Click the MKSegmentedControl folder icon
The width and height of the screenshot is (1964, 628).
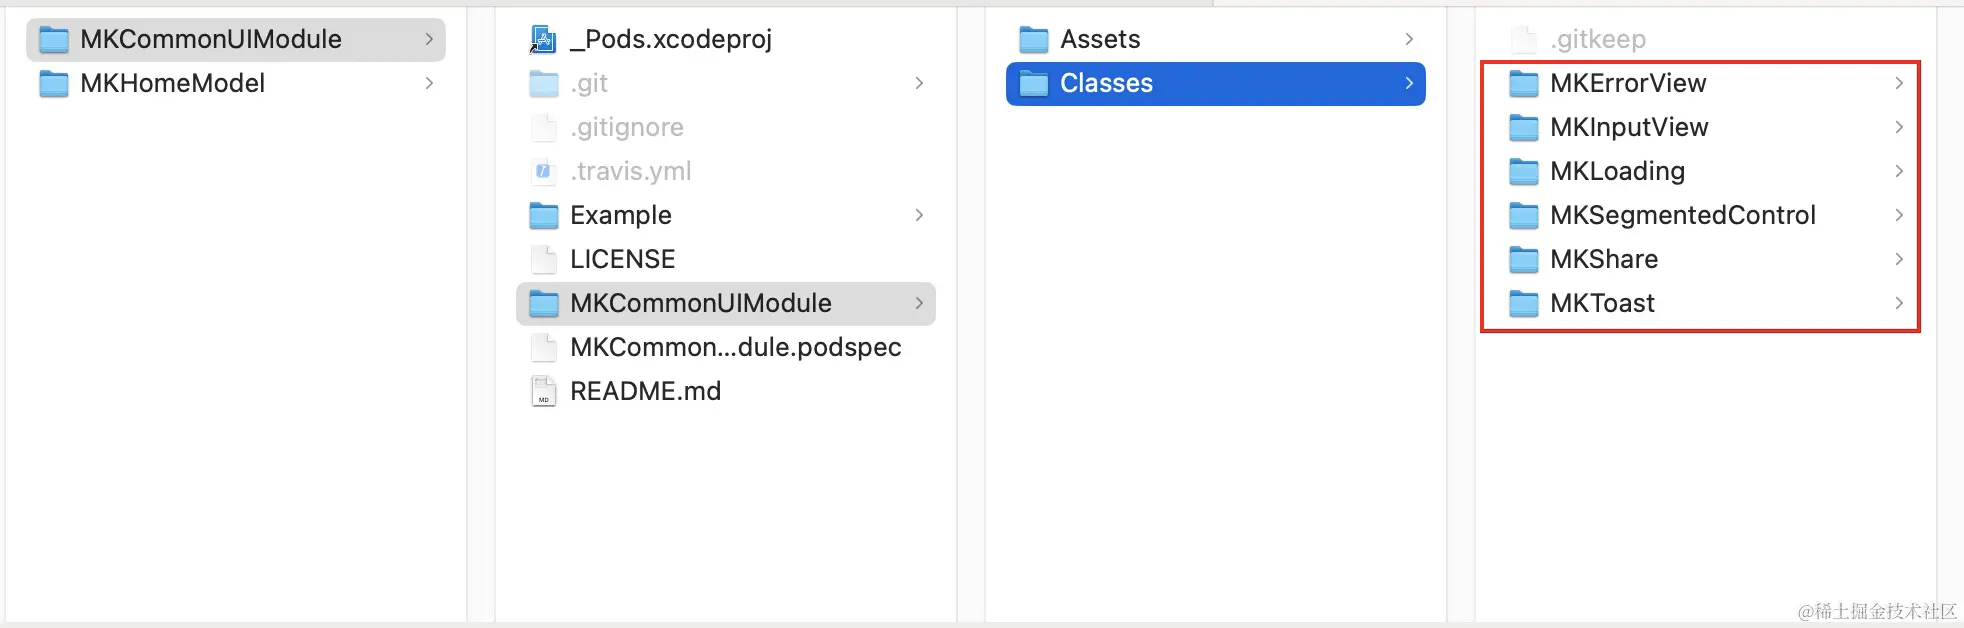(x=1523, y=215)
